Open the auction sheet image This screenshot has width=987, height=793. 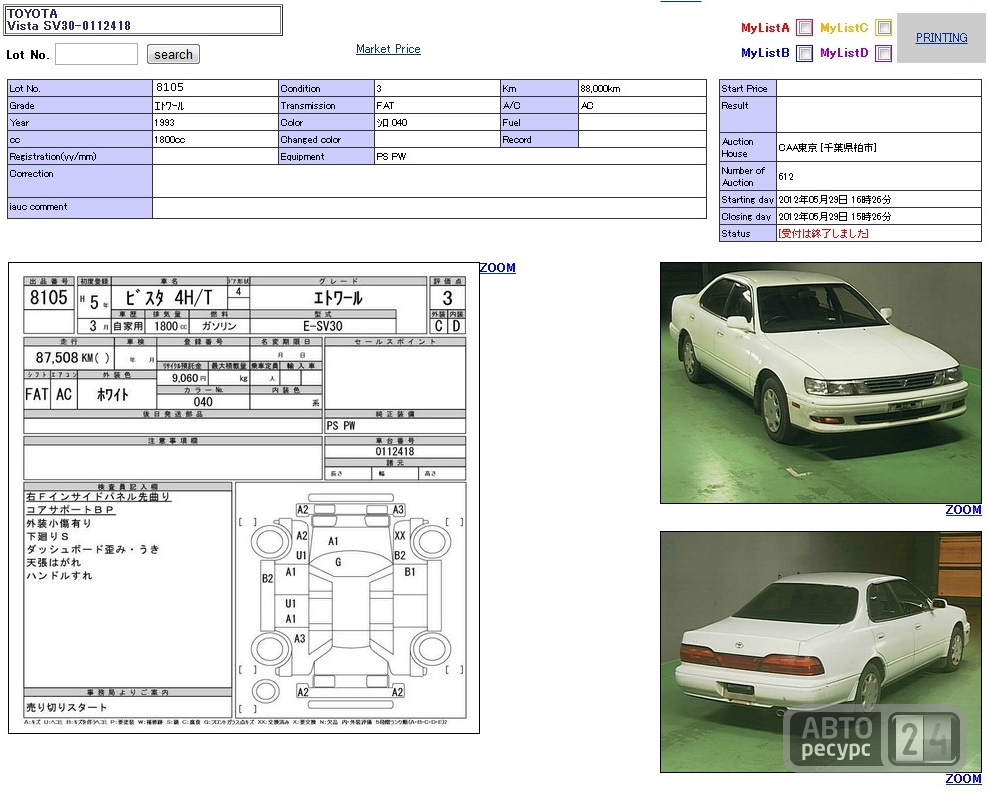click(244, 498)
